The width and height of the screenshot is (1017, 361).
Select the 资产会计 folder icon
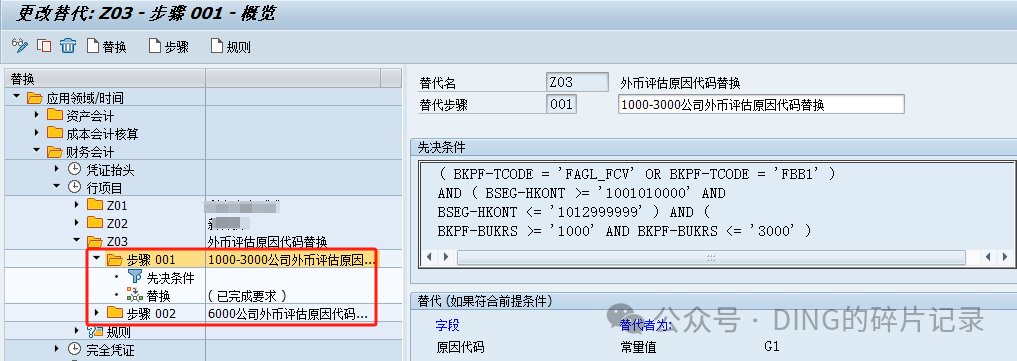point(54,115)
